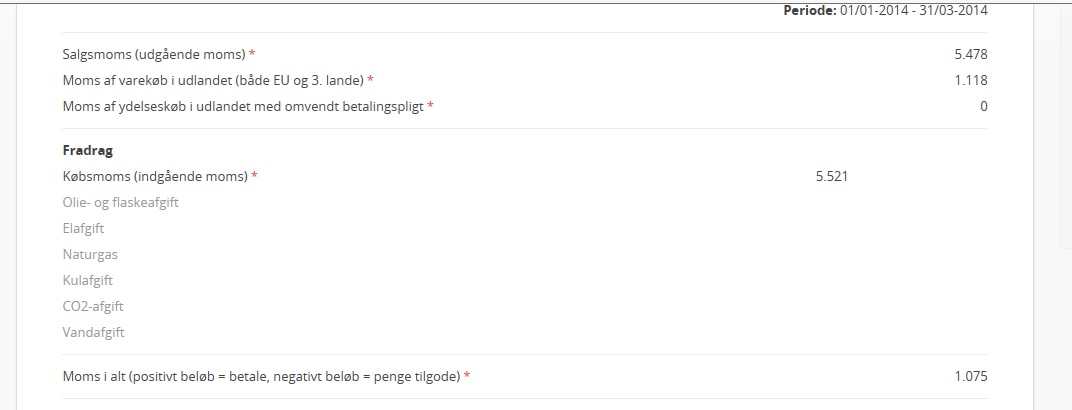Viewport: 1072px width, 410px height.
Task: Click the Periode date range text
Action: pos(913,10)
